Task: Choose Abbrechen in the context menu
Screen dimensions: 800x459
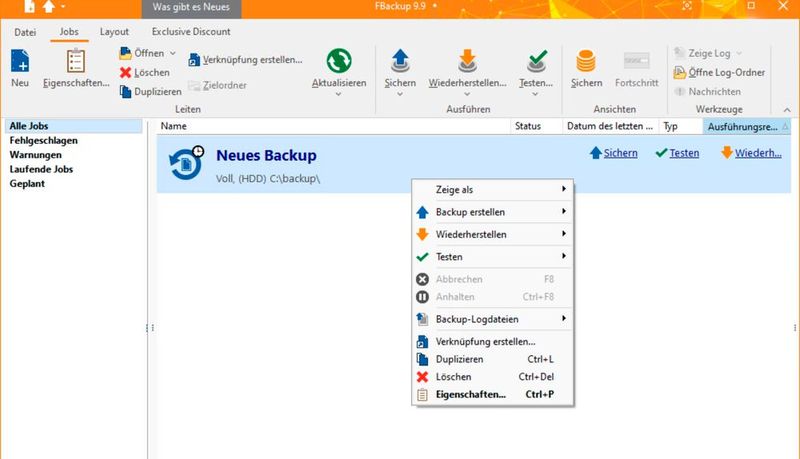Action: click(x=493, y=279)
